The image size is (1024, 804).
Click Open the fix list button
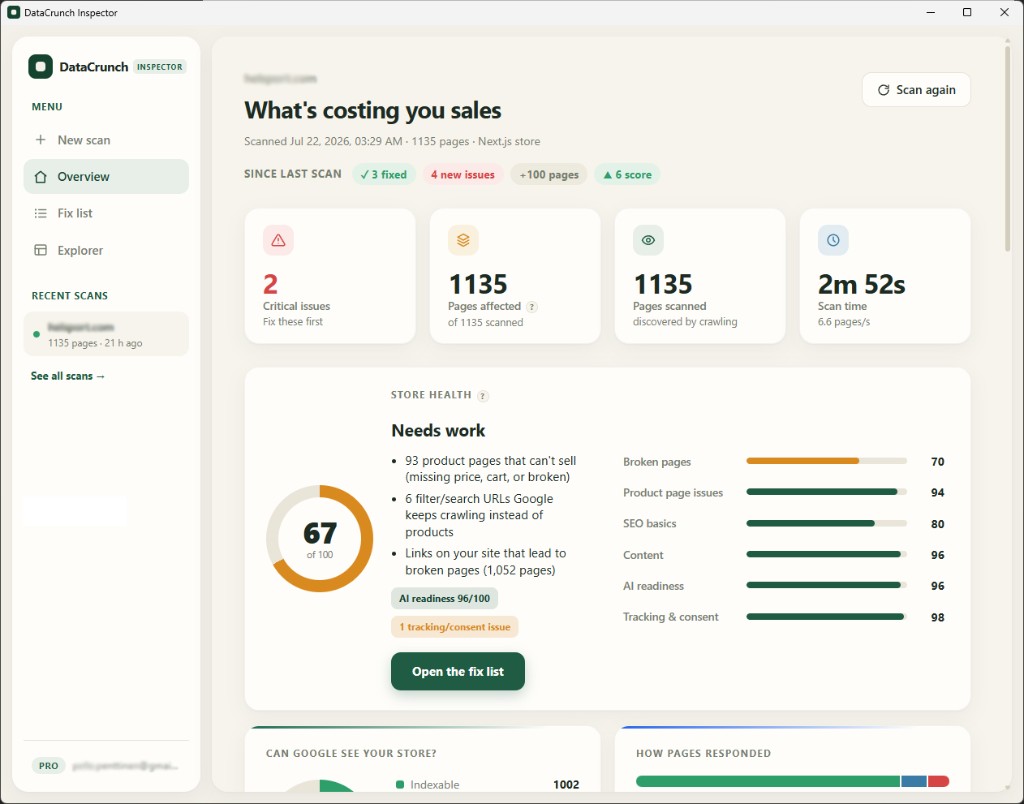458,671
